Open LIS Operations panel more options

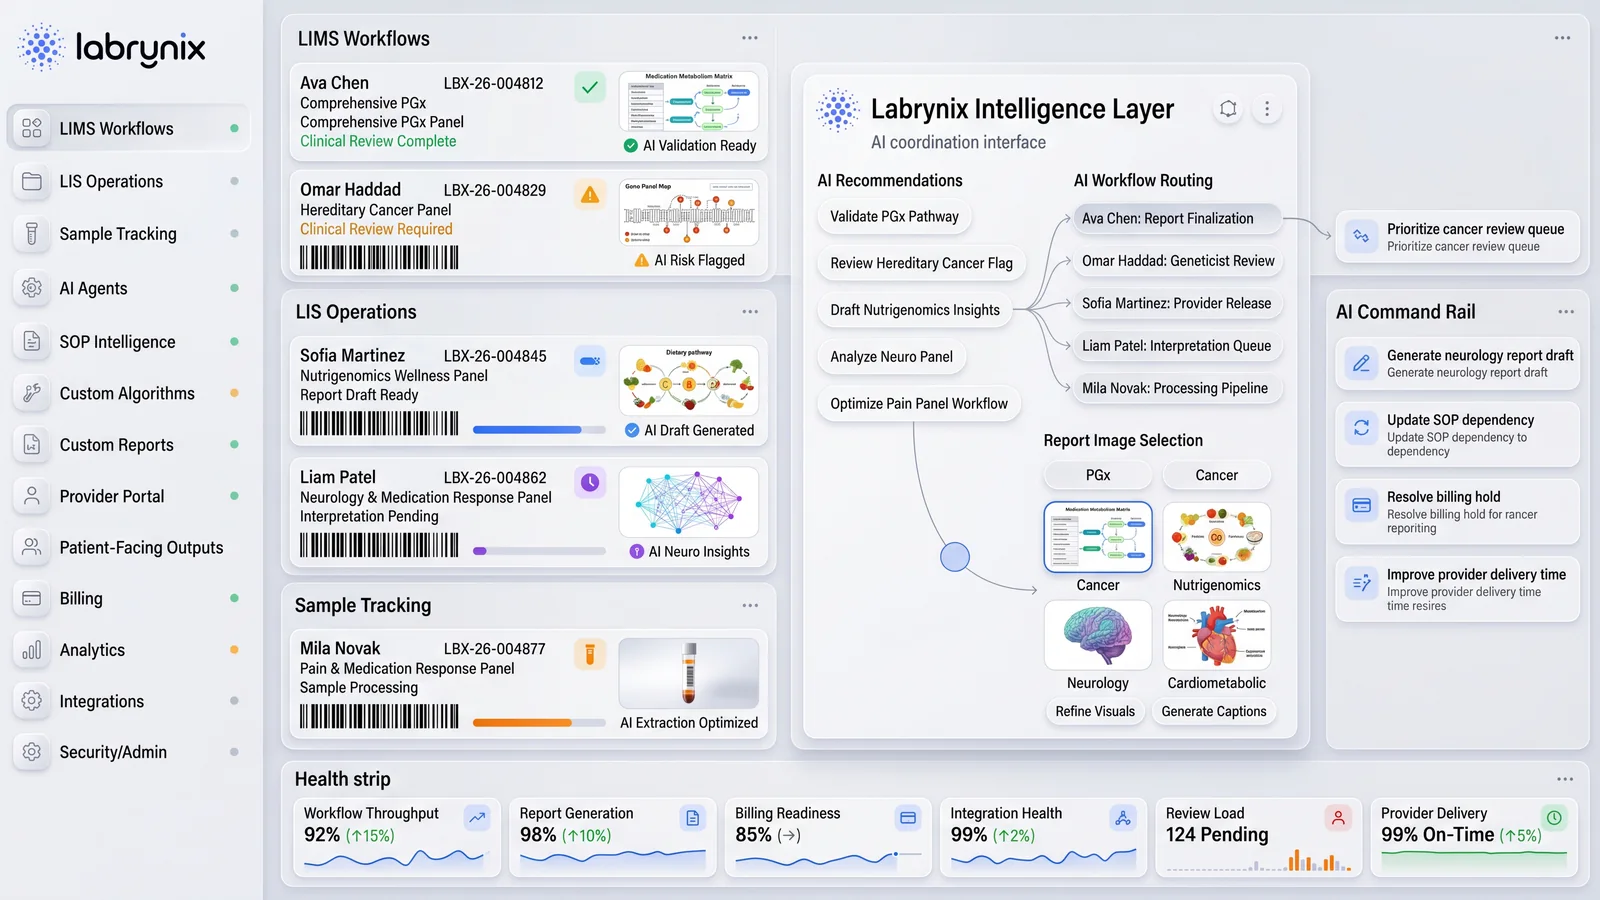(750, 312)
